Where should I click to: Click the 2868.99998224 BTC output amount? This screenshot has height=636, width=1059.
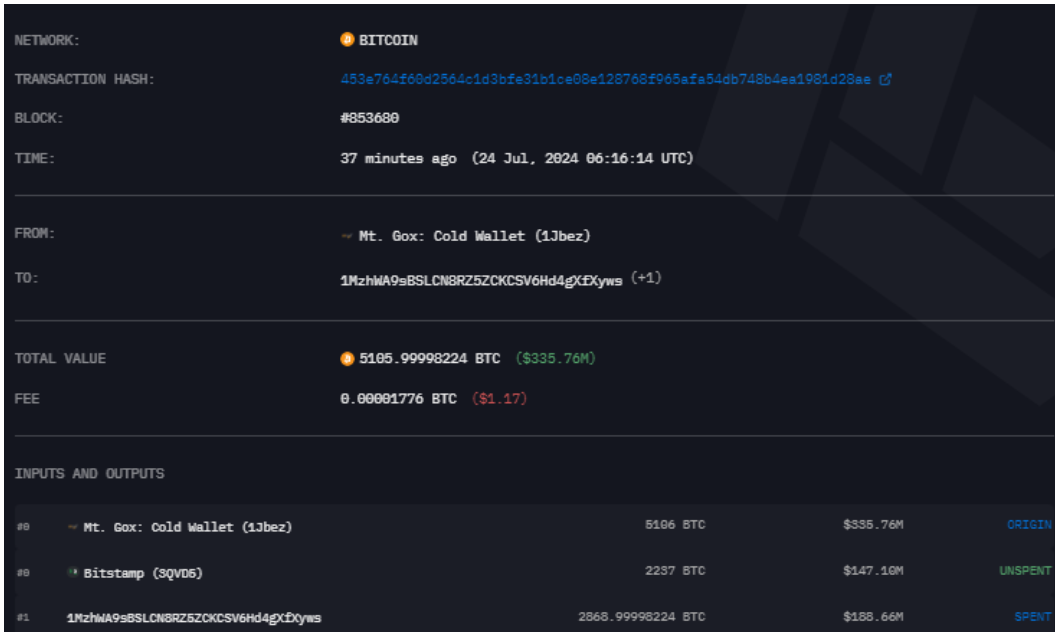(x=642, y=616)
